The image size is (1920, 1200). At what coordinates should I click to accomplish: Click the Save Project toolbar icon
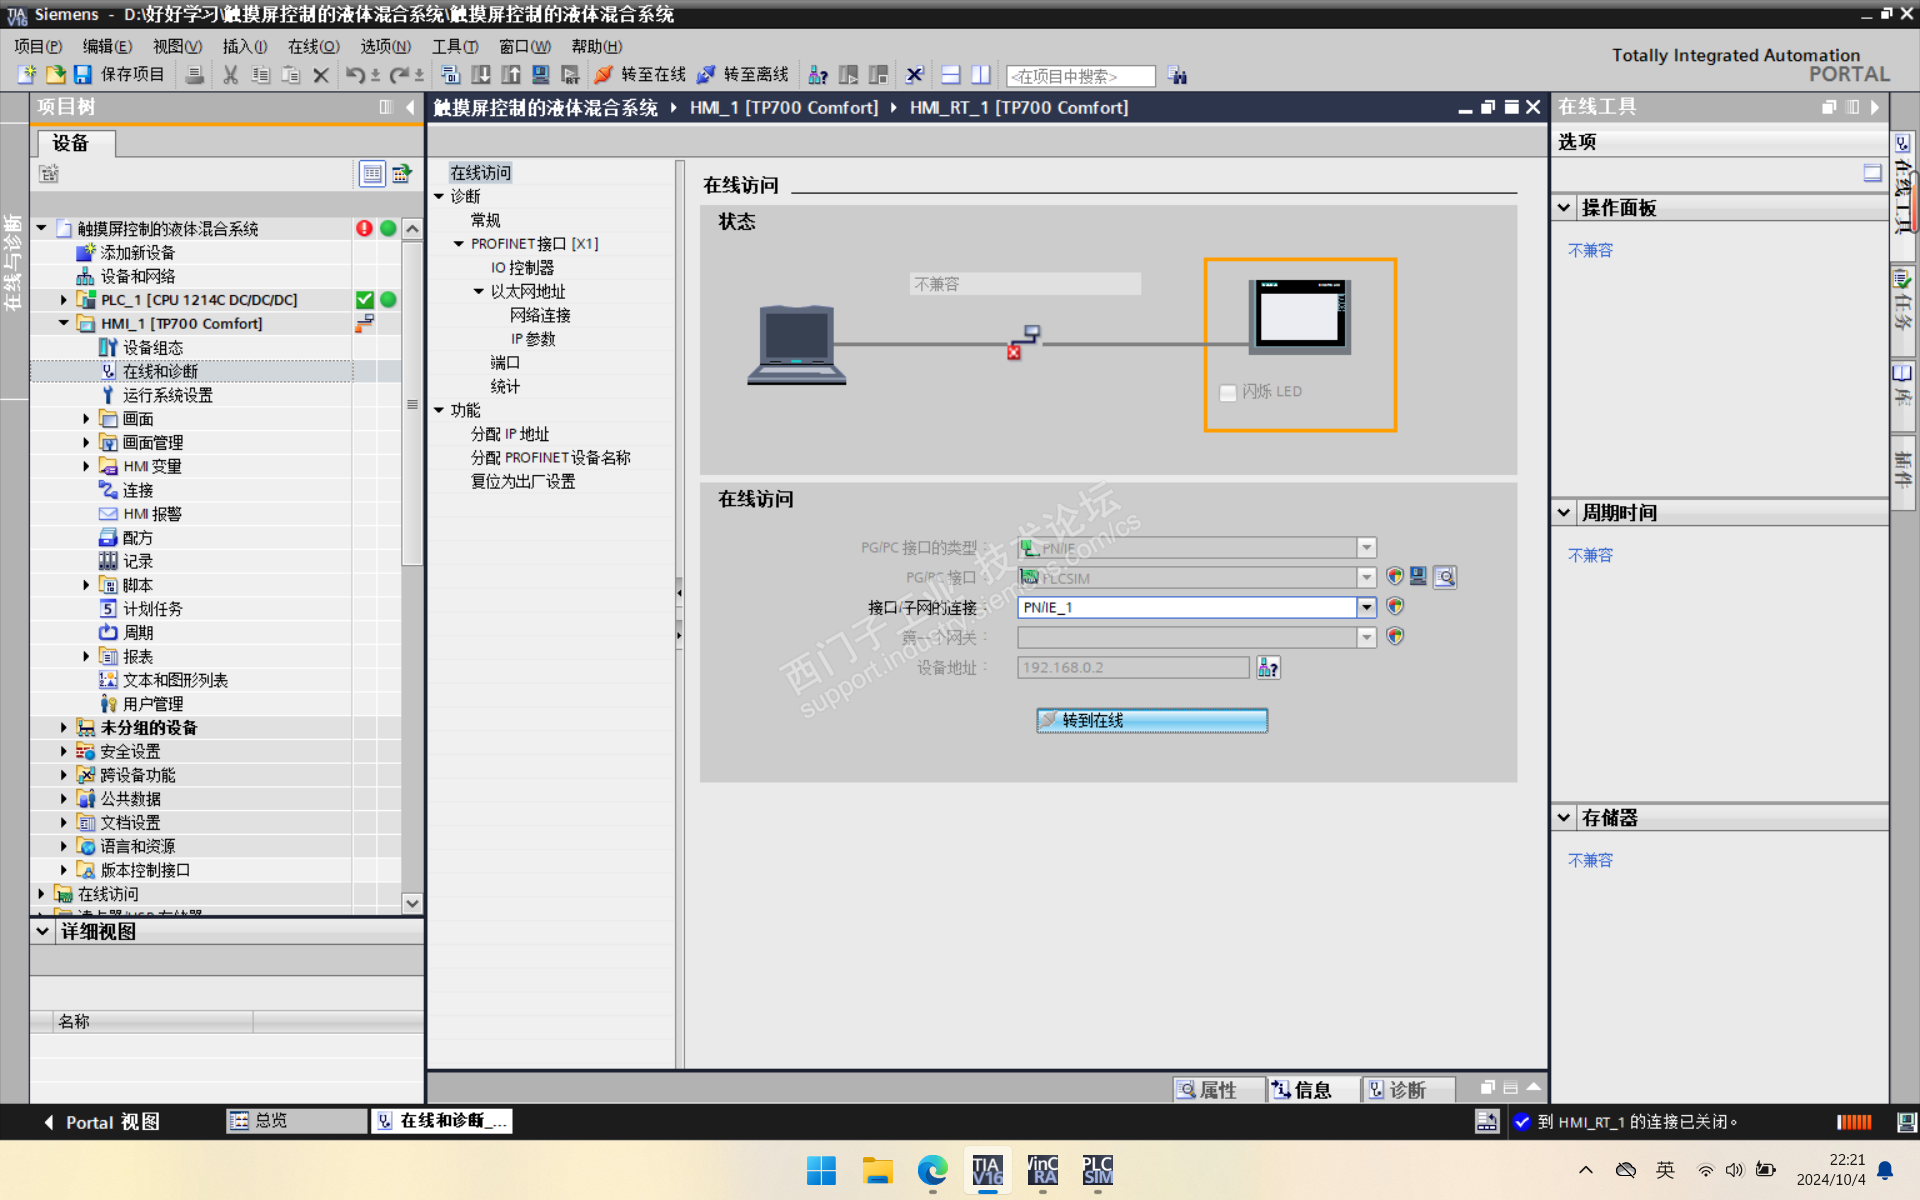pos(83,75)
